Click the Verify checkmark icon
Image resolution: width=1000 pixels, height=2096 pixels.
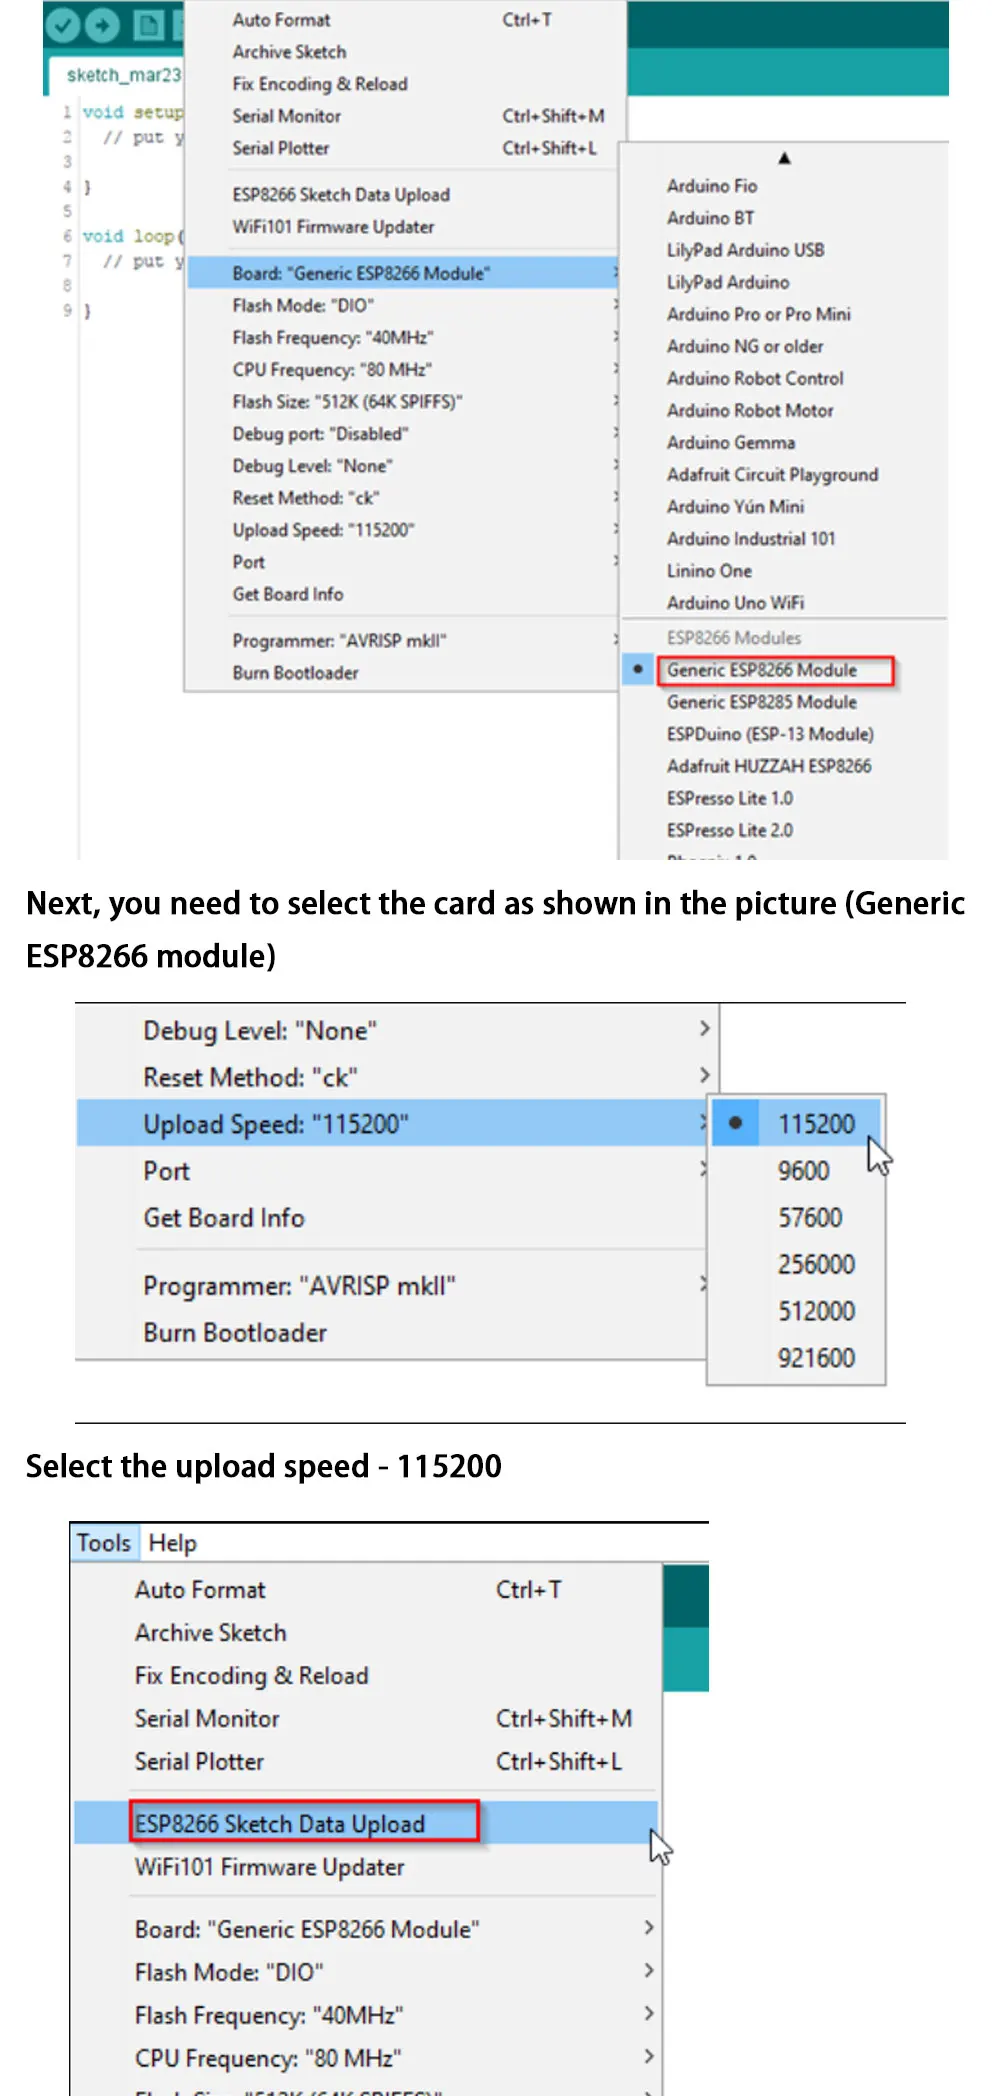point(62,25)
